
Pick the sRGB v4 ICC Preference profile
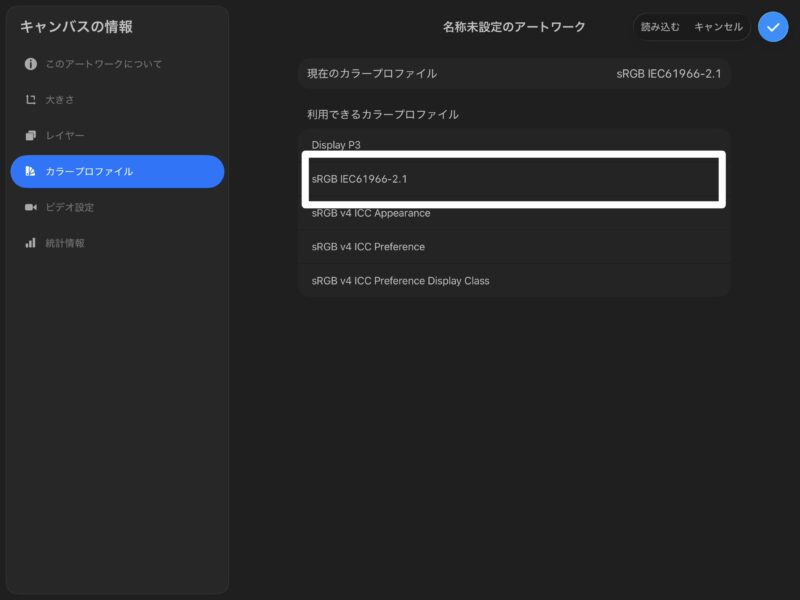click(514, 246)
